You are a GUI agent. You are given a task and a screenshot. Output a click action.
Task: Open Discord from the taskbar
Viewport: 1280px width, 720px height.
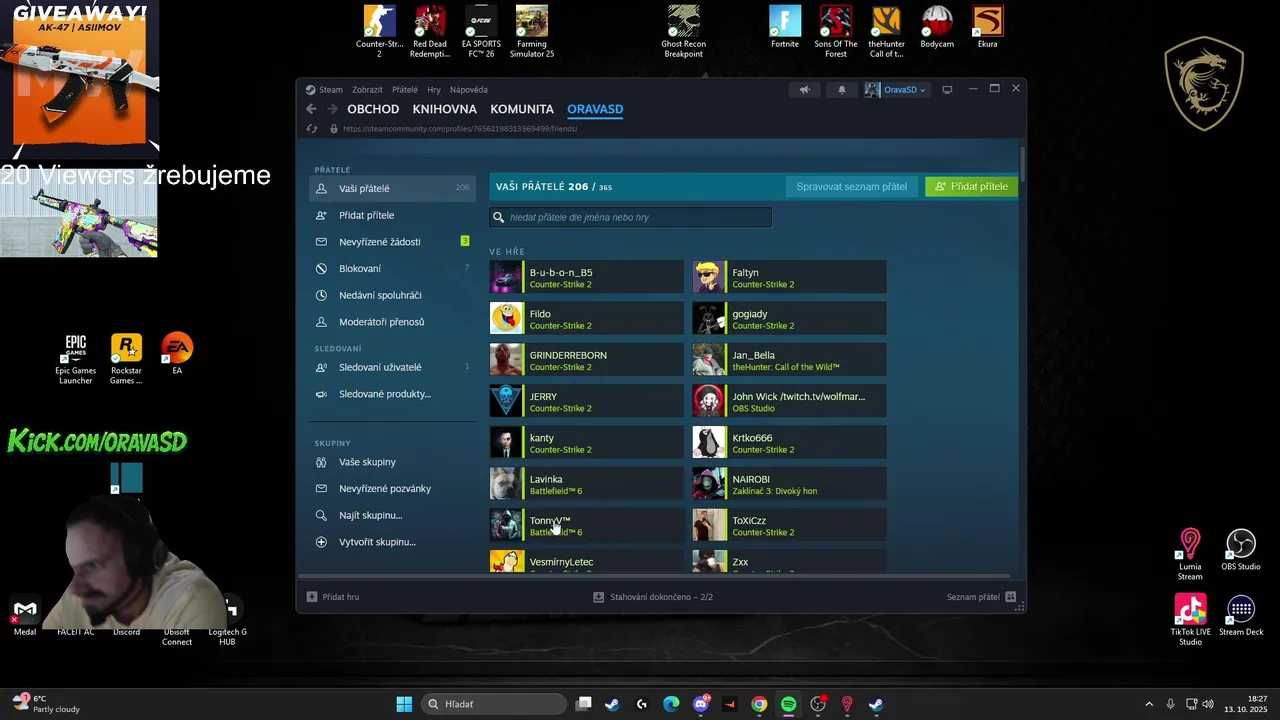pos(701,704)
